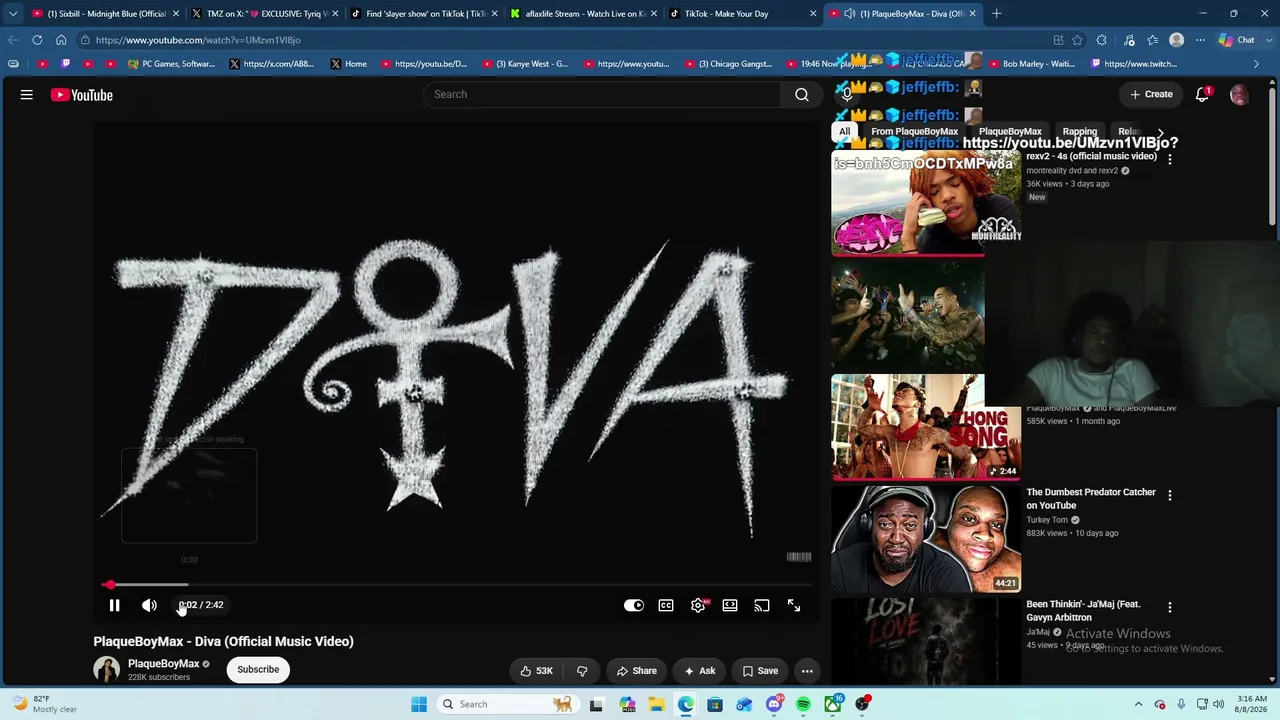Open the rexv2 4s video thumbnail
Image resolution: width=1280 pixels, height=720 pixels.
click(x=926, y=203)
